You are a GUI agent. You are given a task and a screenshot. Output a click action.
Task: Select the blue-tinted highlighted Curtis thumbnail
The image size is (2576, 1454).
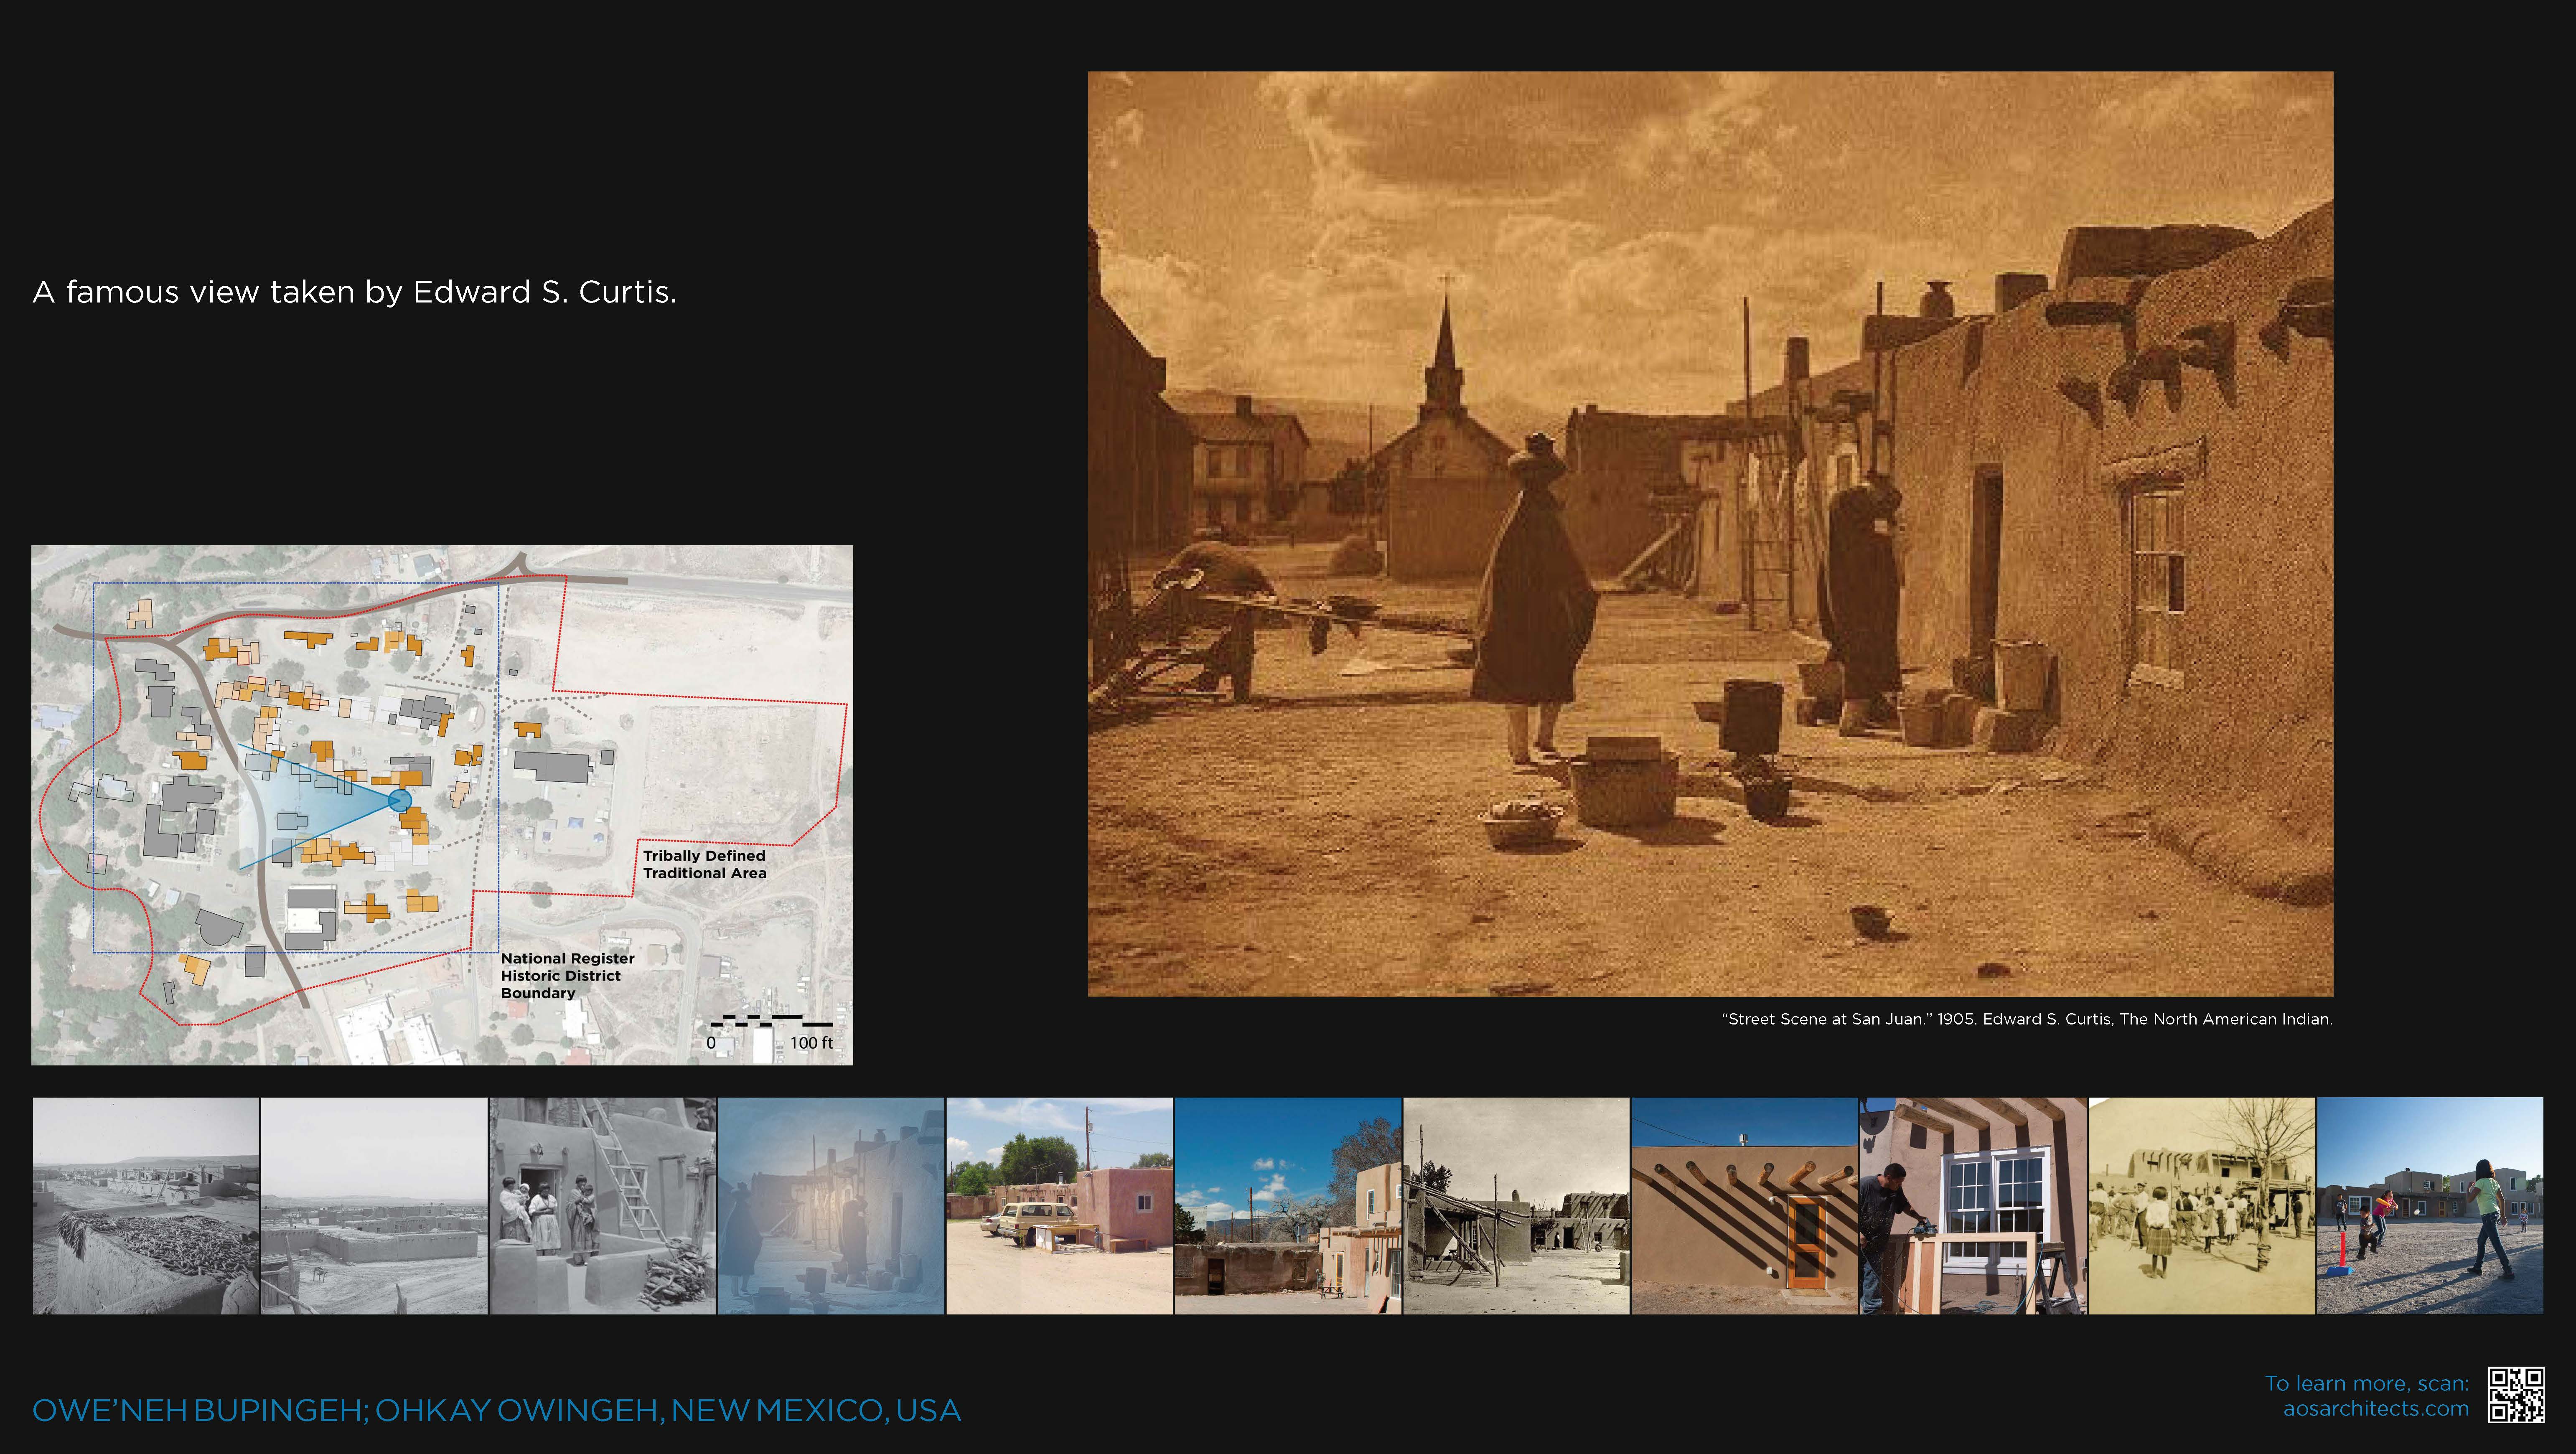(x=831, y=1206)
